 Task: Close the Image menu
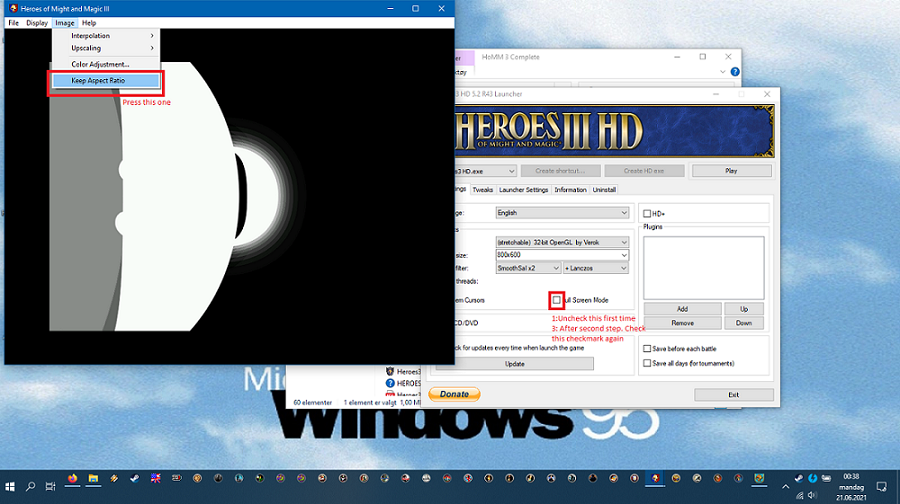pyautogui.click(x=64, y=23)
